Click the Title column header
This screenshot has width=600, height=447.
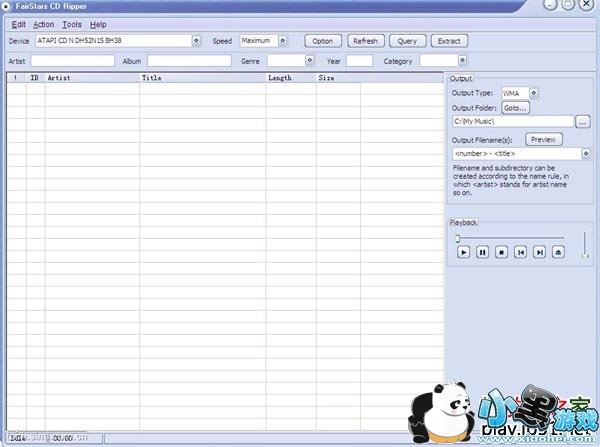pos(202,78)
